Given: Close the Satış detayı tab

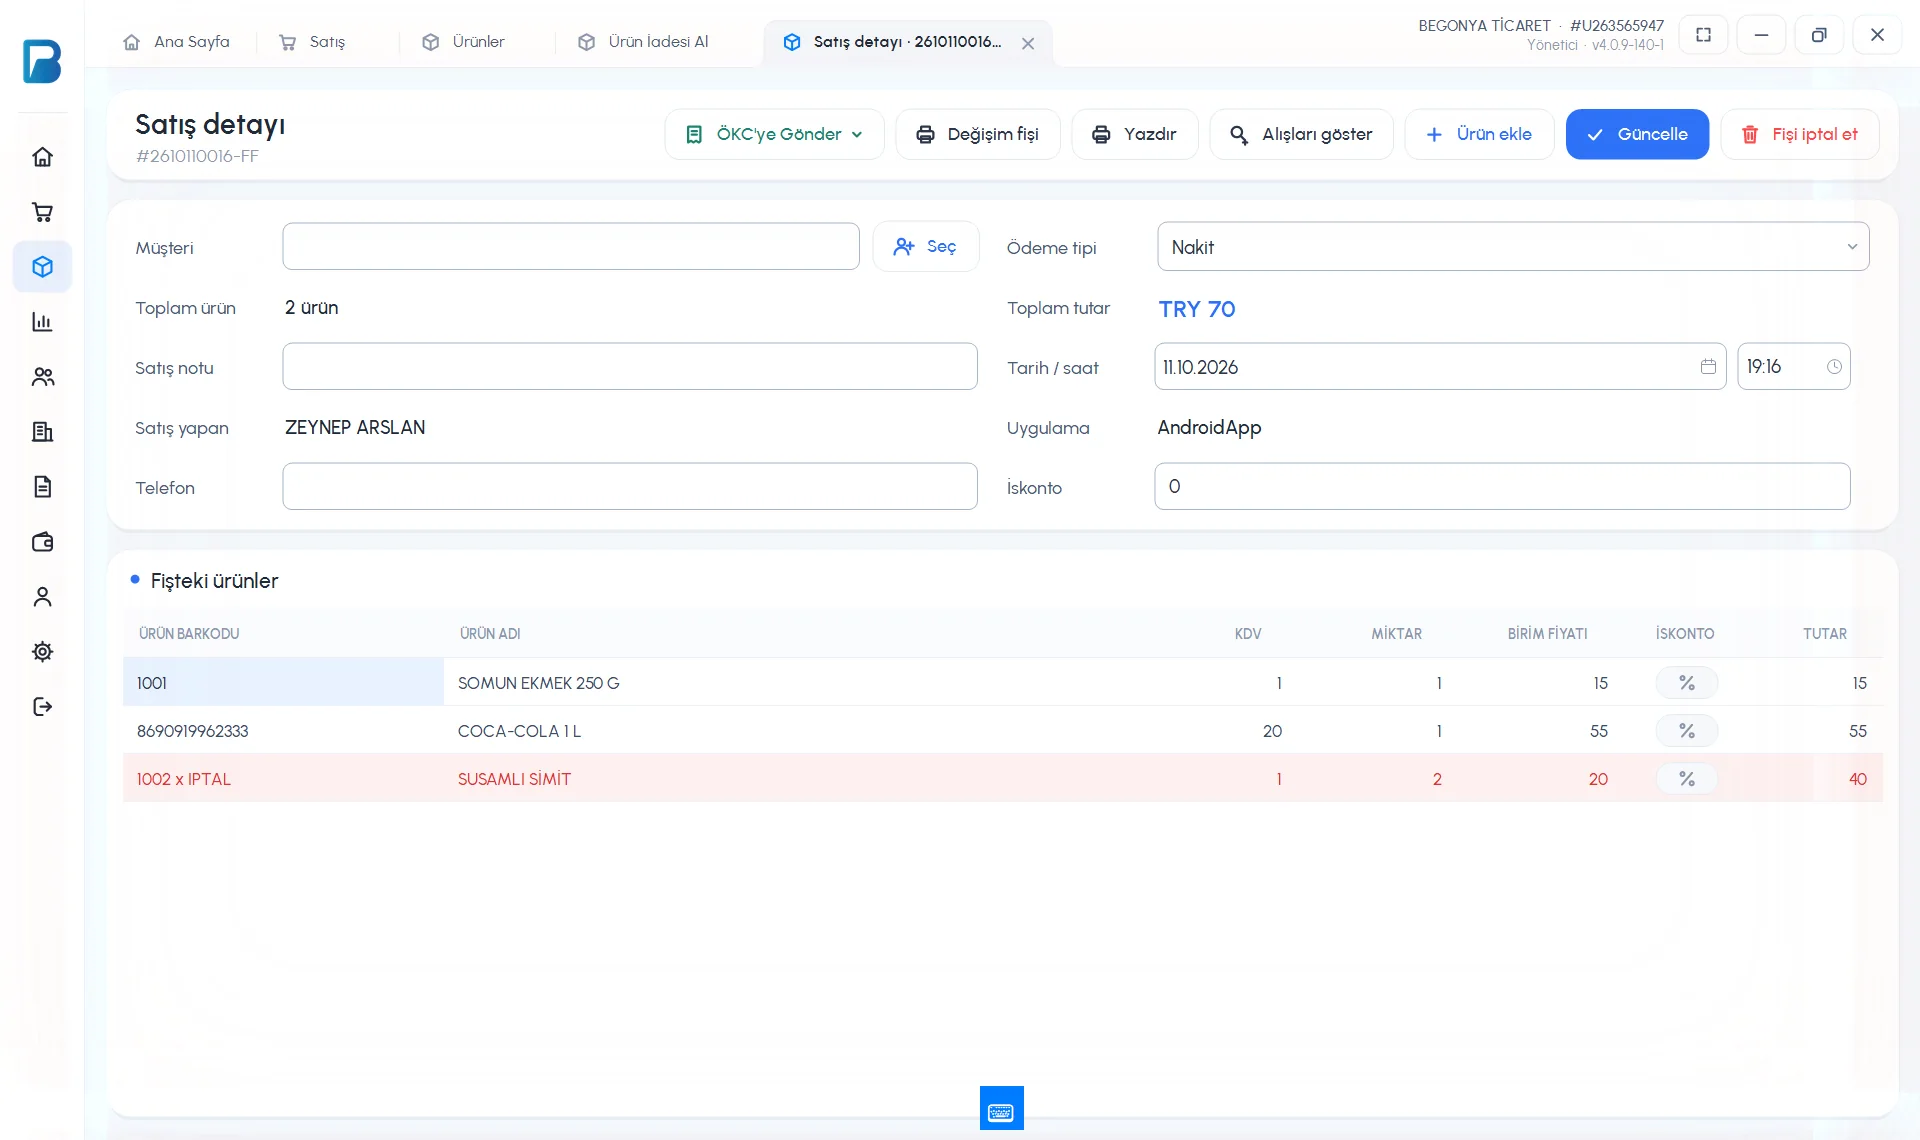Looking at the screenshot, I should 1028,43.
